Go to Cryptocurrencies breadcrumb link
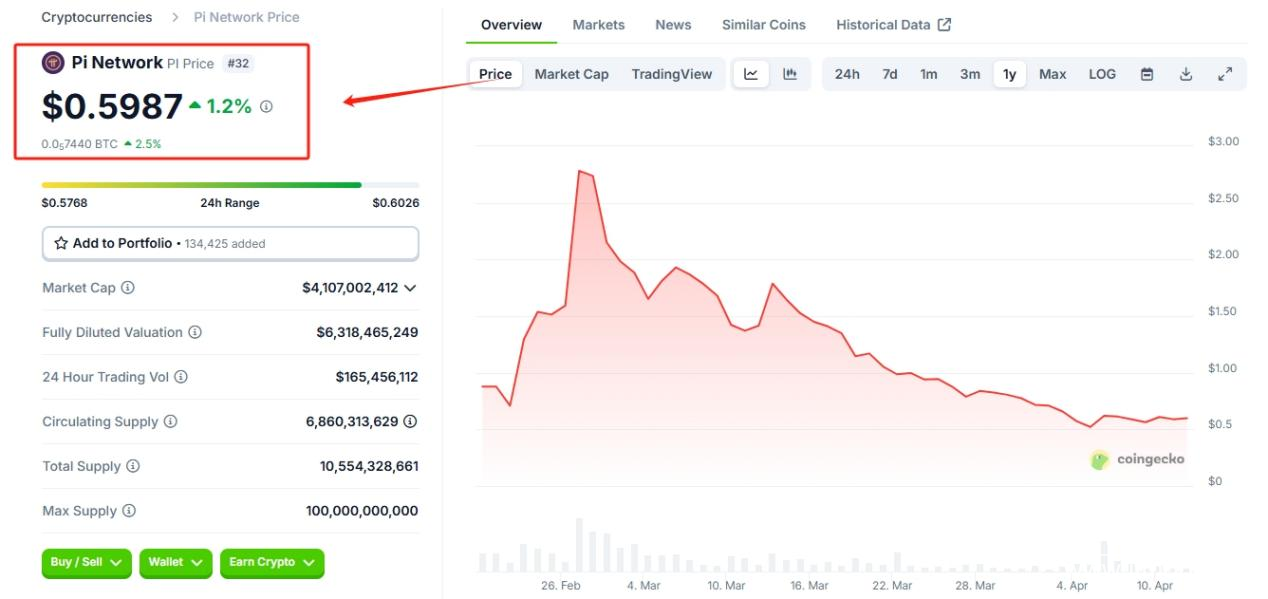Image resolution: width=1268 pixels, height=599 pixels. click(x=97, y=17)
